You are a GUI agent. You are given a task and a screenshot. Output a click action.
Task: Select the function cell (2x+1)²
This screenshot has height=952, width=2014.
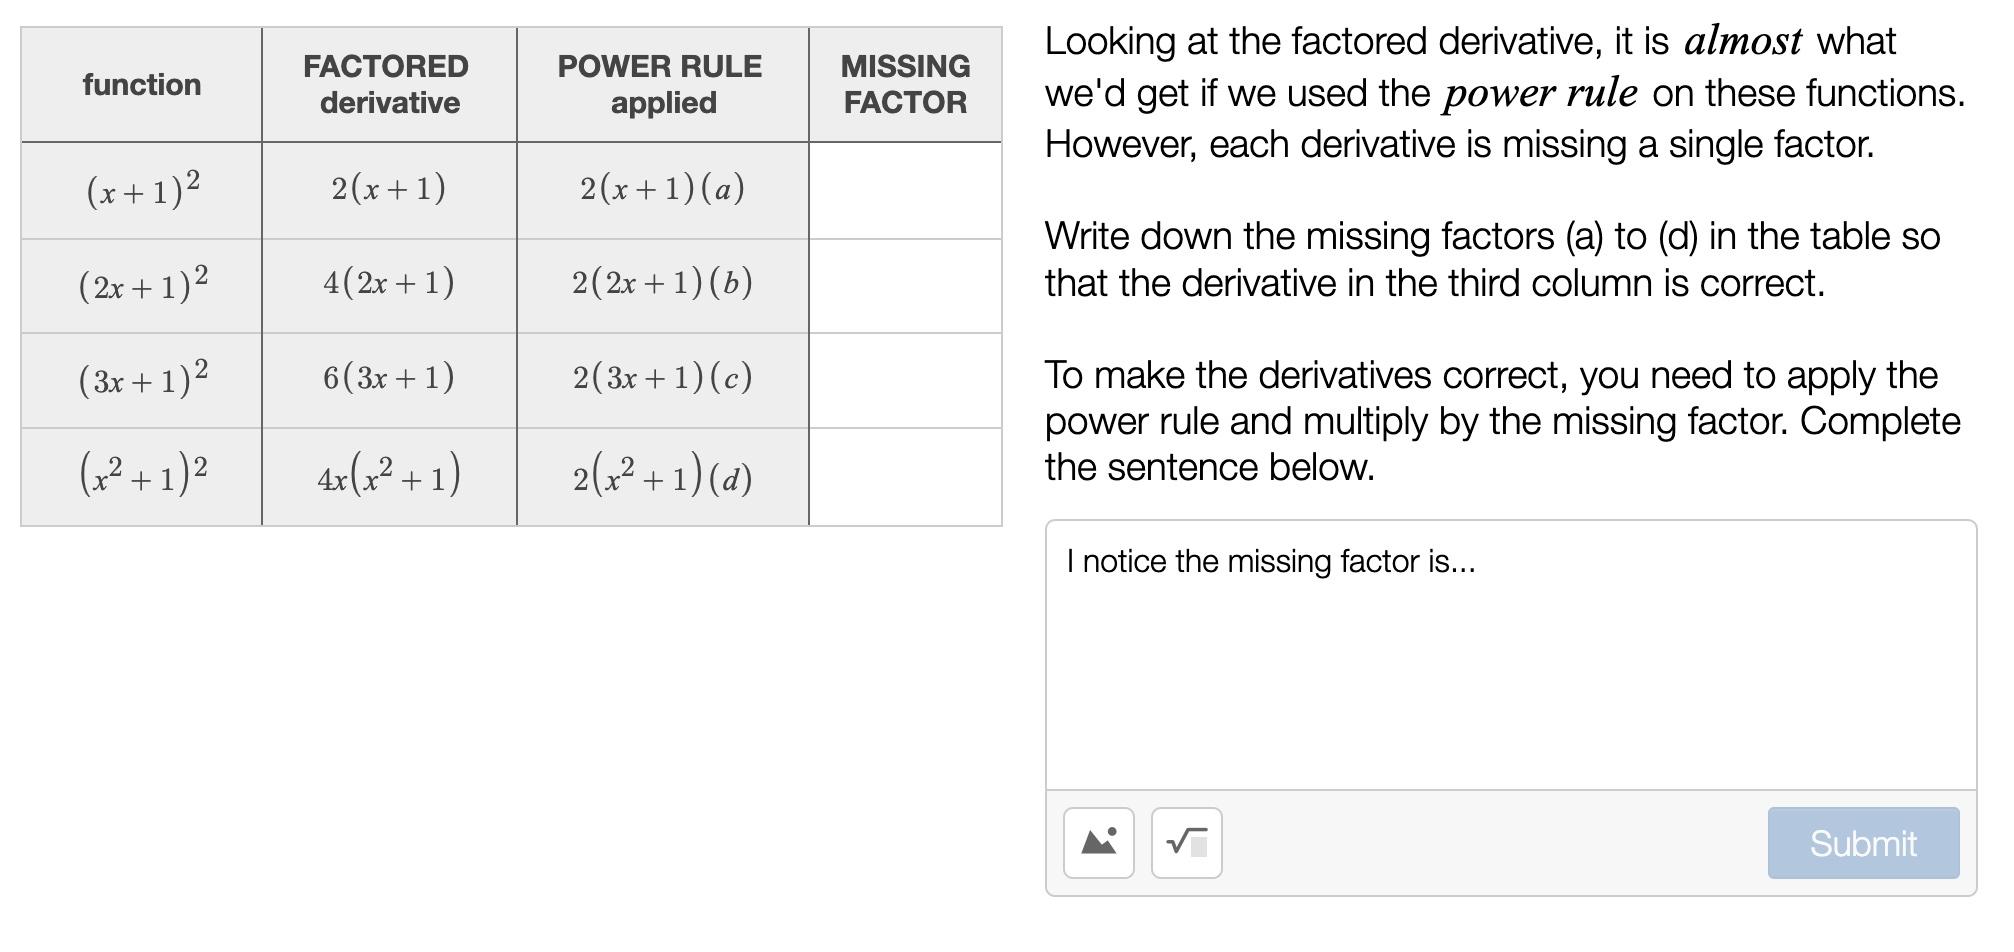tap(142, 283)
